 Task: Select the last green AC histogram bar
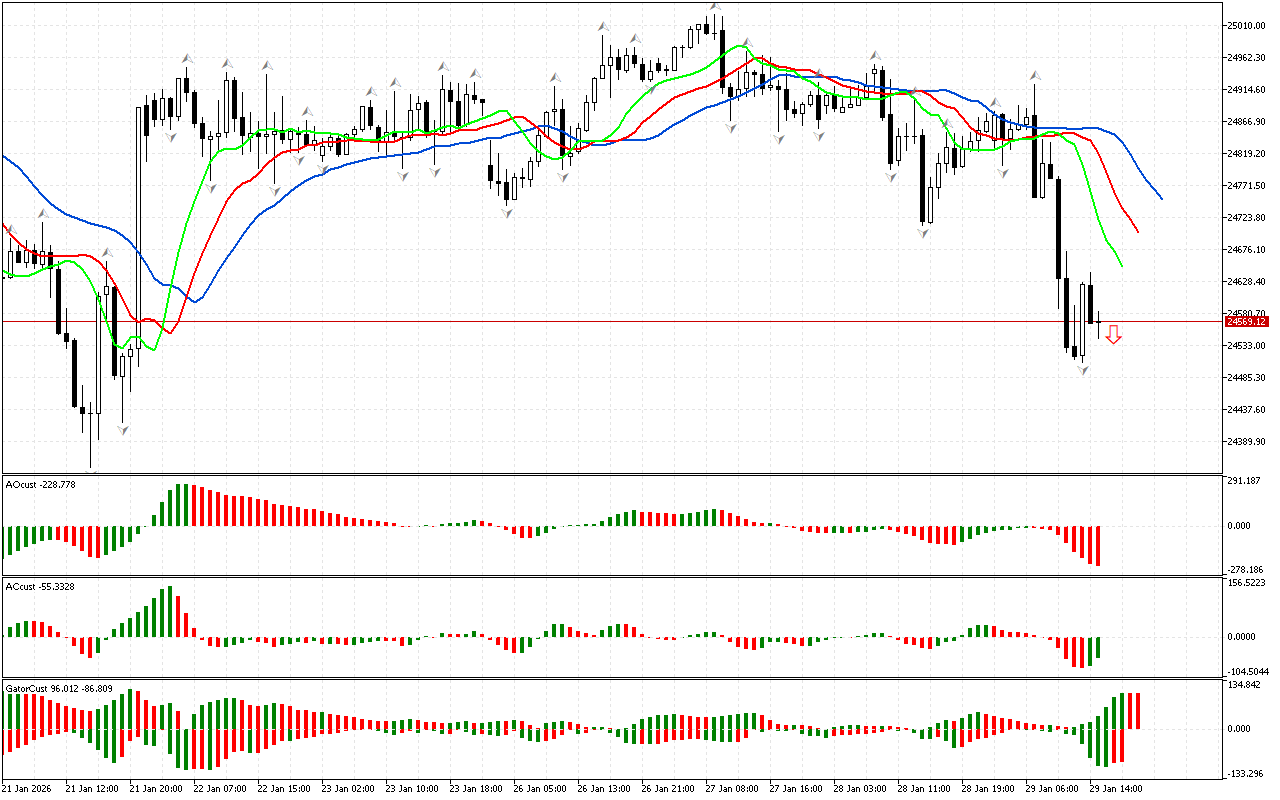(x=1097, y=648)
